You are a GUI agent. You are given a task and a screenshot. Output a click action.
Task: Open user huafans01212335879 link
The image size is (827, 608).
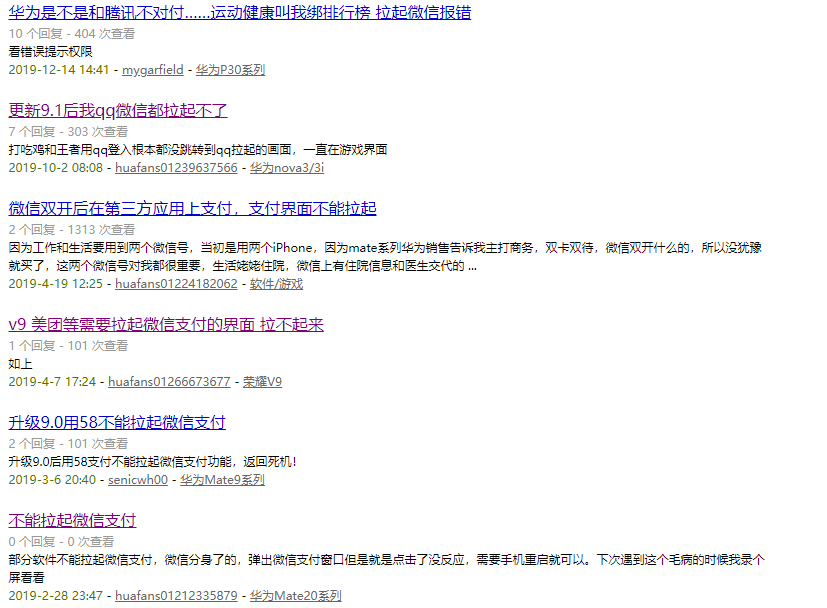(176, 596)
